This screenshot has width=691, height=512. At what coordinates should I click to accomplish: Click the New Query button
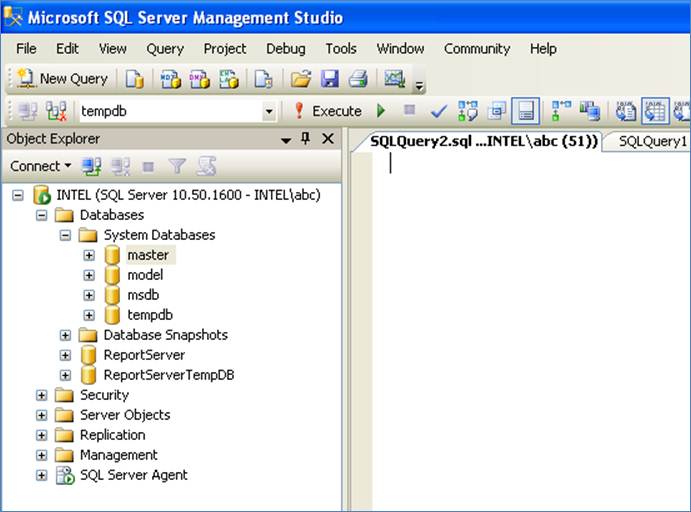tap(63, 79)
